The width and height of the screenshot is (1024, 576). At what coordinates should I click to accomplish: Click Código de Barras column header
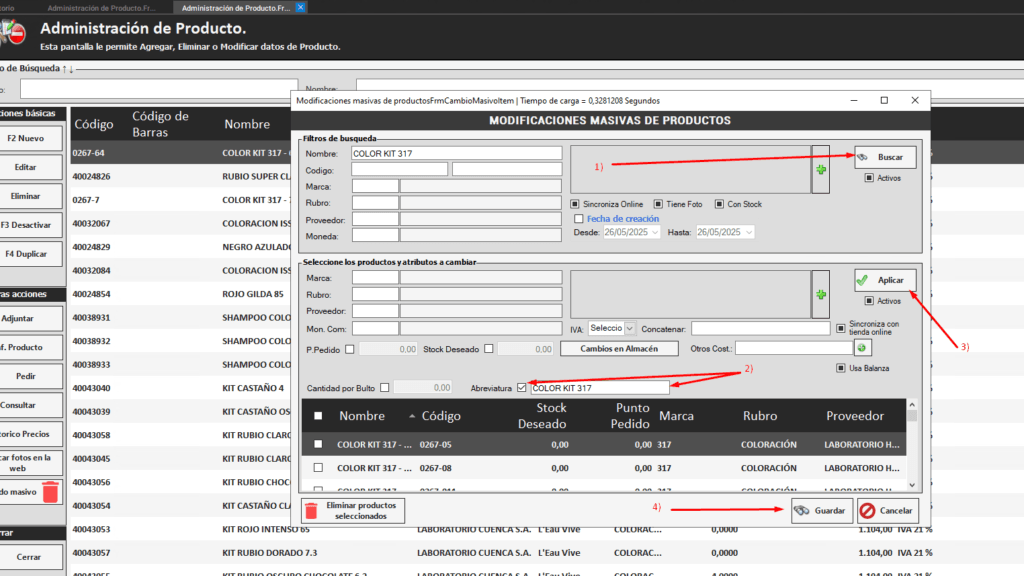point(161,124)
